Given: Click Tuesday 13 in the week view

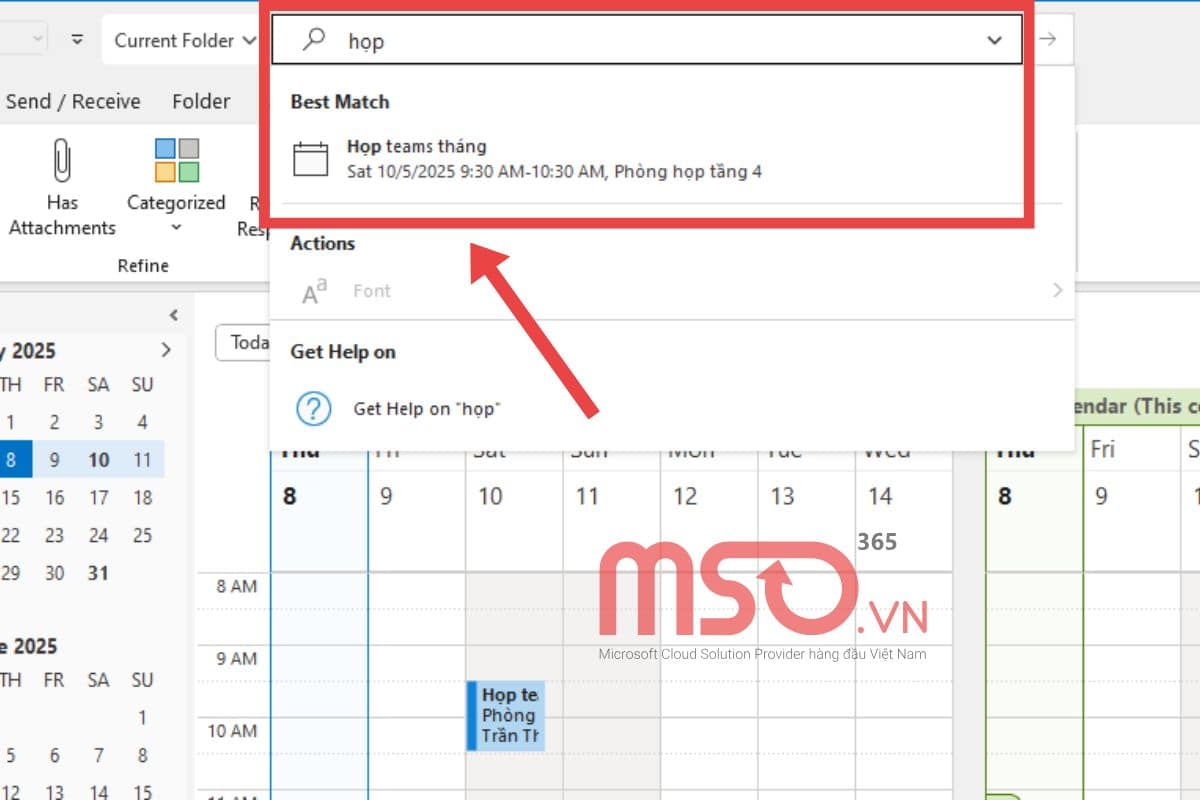Looking at the screenshot, I should 782,496.
